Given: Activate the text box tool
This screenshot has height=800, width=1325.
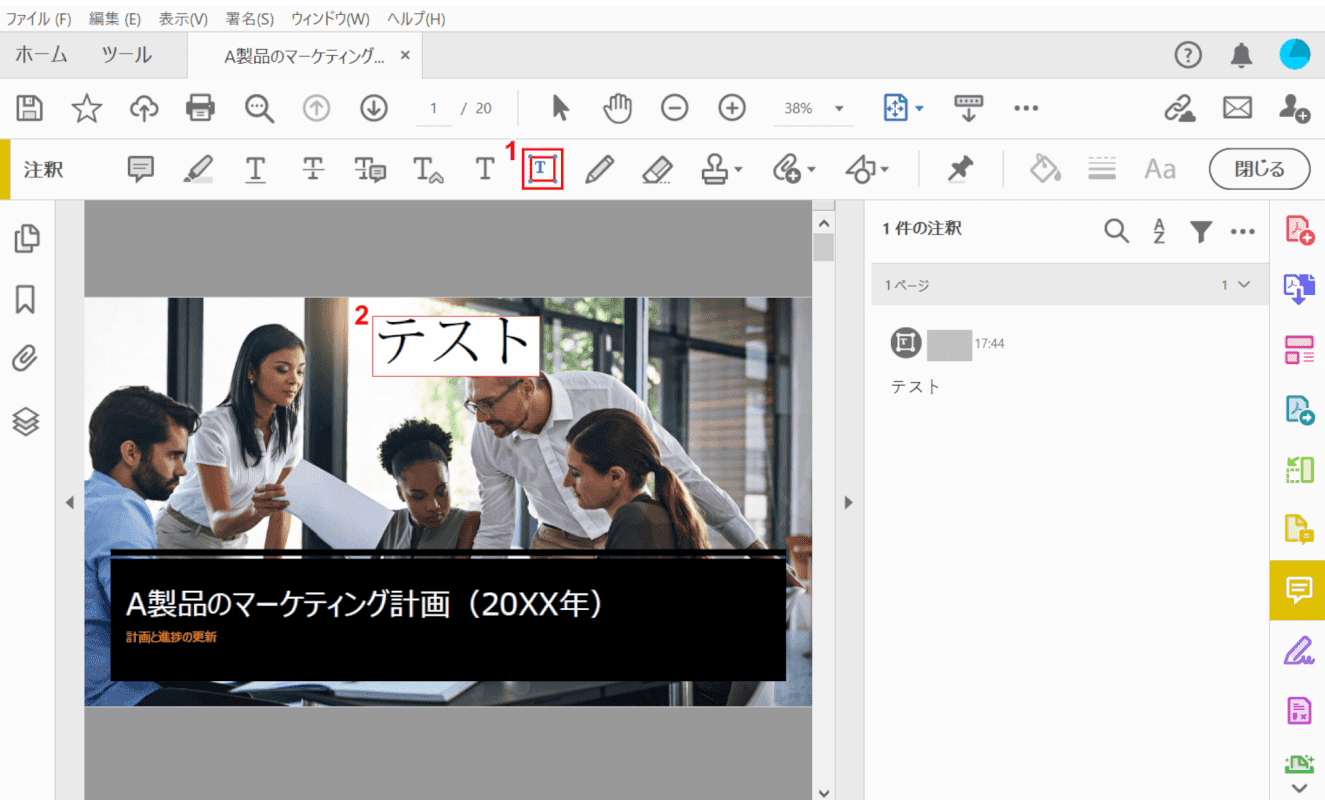Looking at the screenshot, I should 543,168.
